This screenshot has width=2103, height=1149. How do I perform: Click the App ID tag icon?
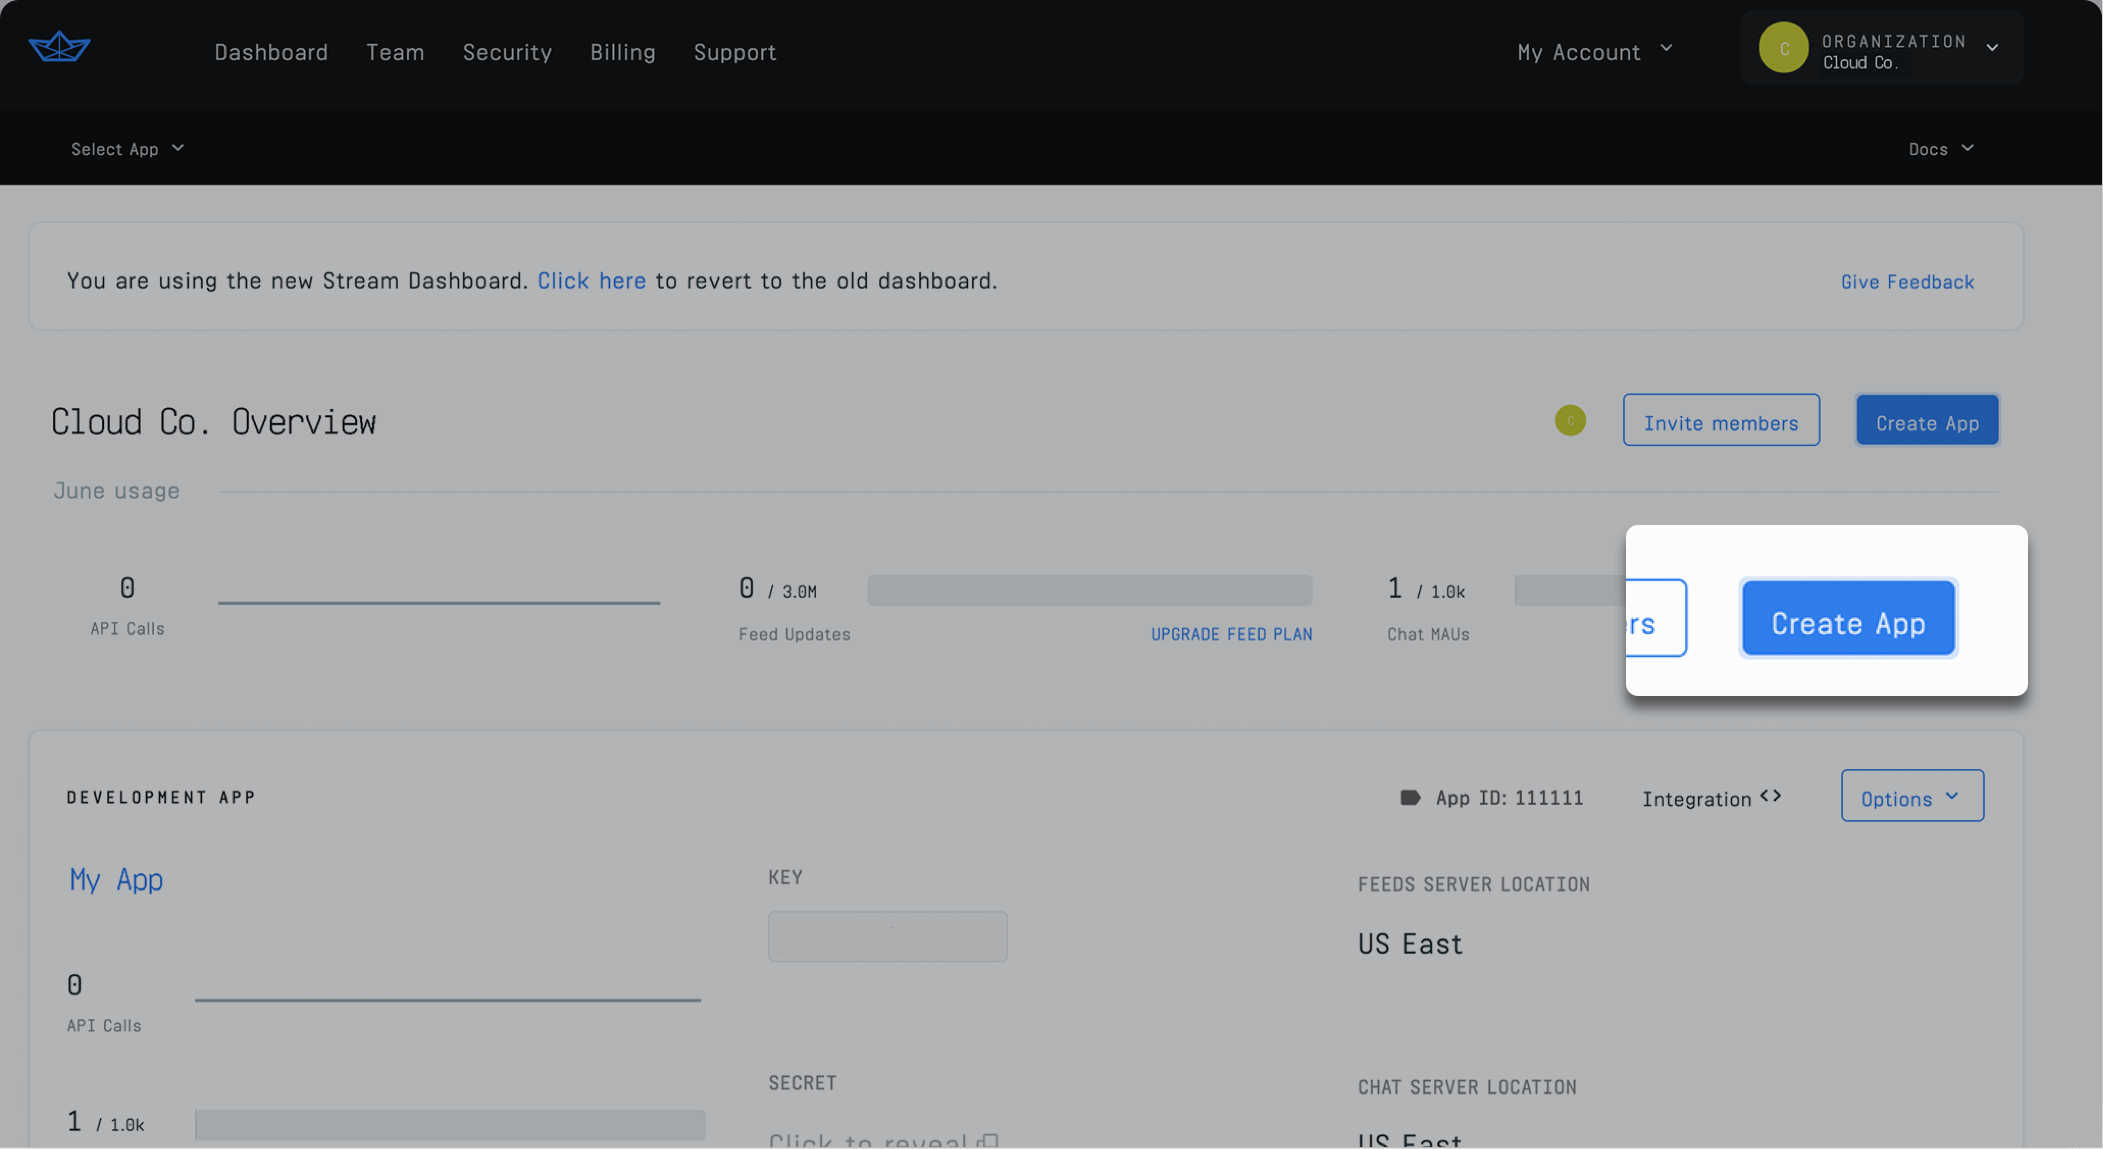point(1409,798)
